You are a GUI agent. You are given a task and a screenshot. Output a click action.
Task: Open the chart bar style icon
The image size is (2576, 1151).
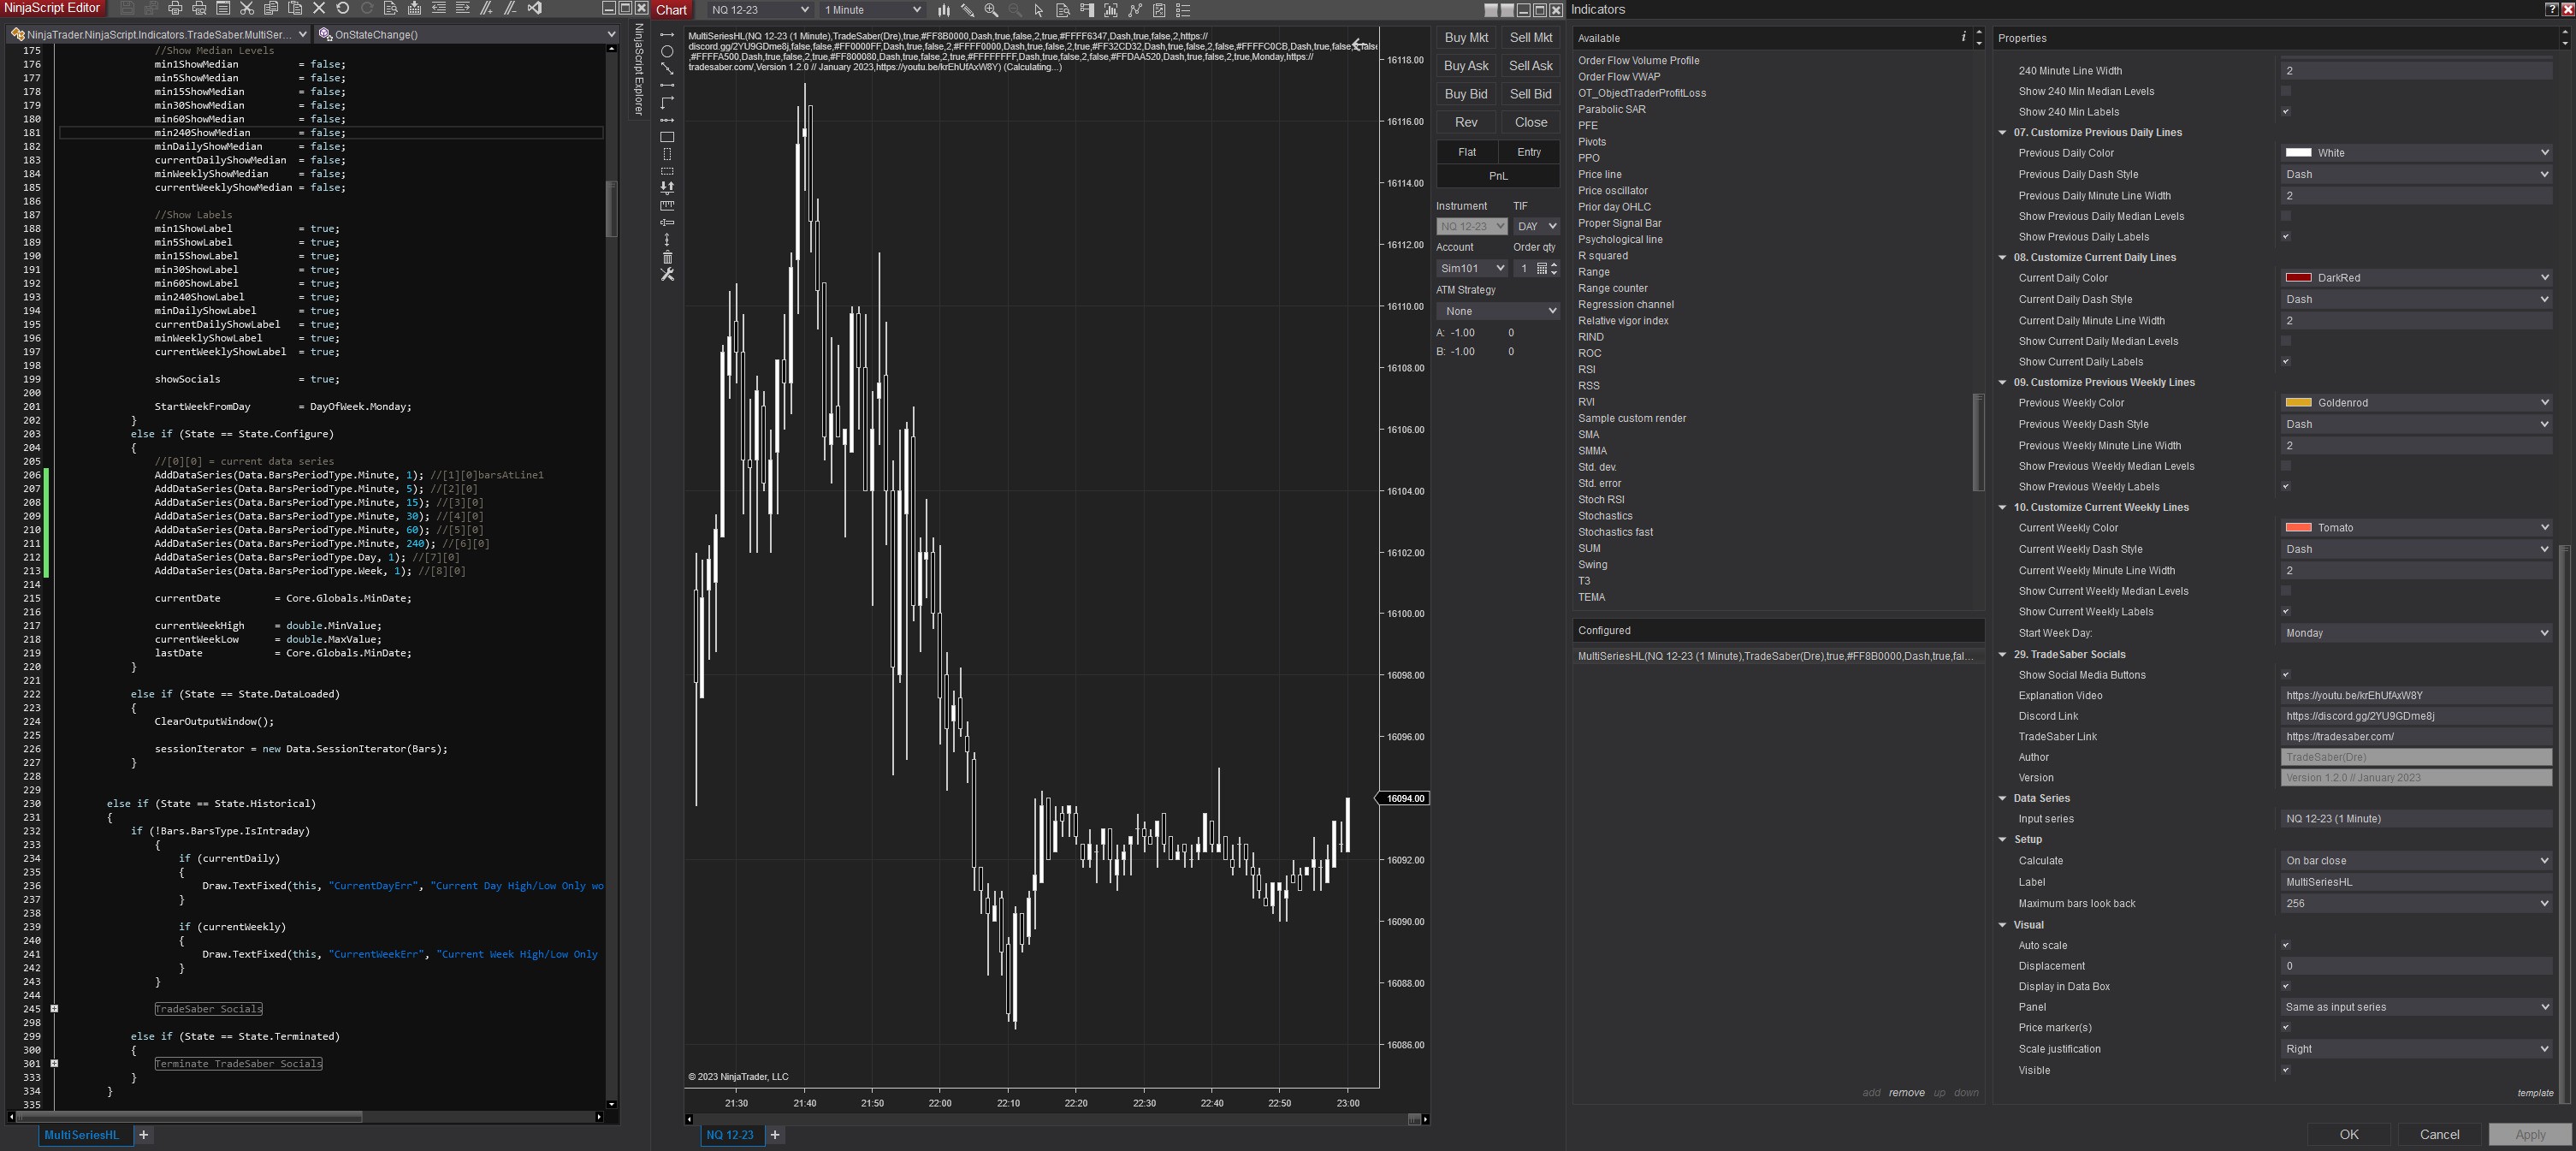[944, 10]
